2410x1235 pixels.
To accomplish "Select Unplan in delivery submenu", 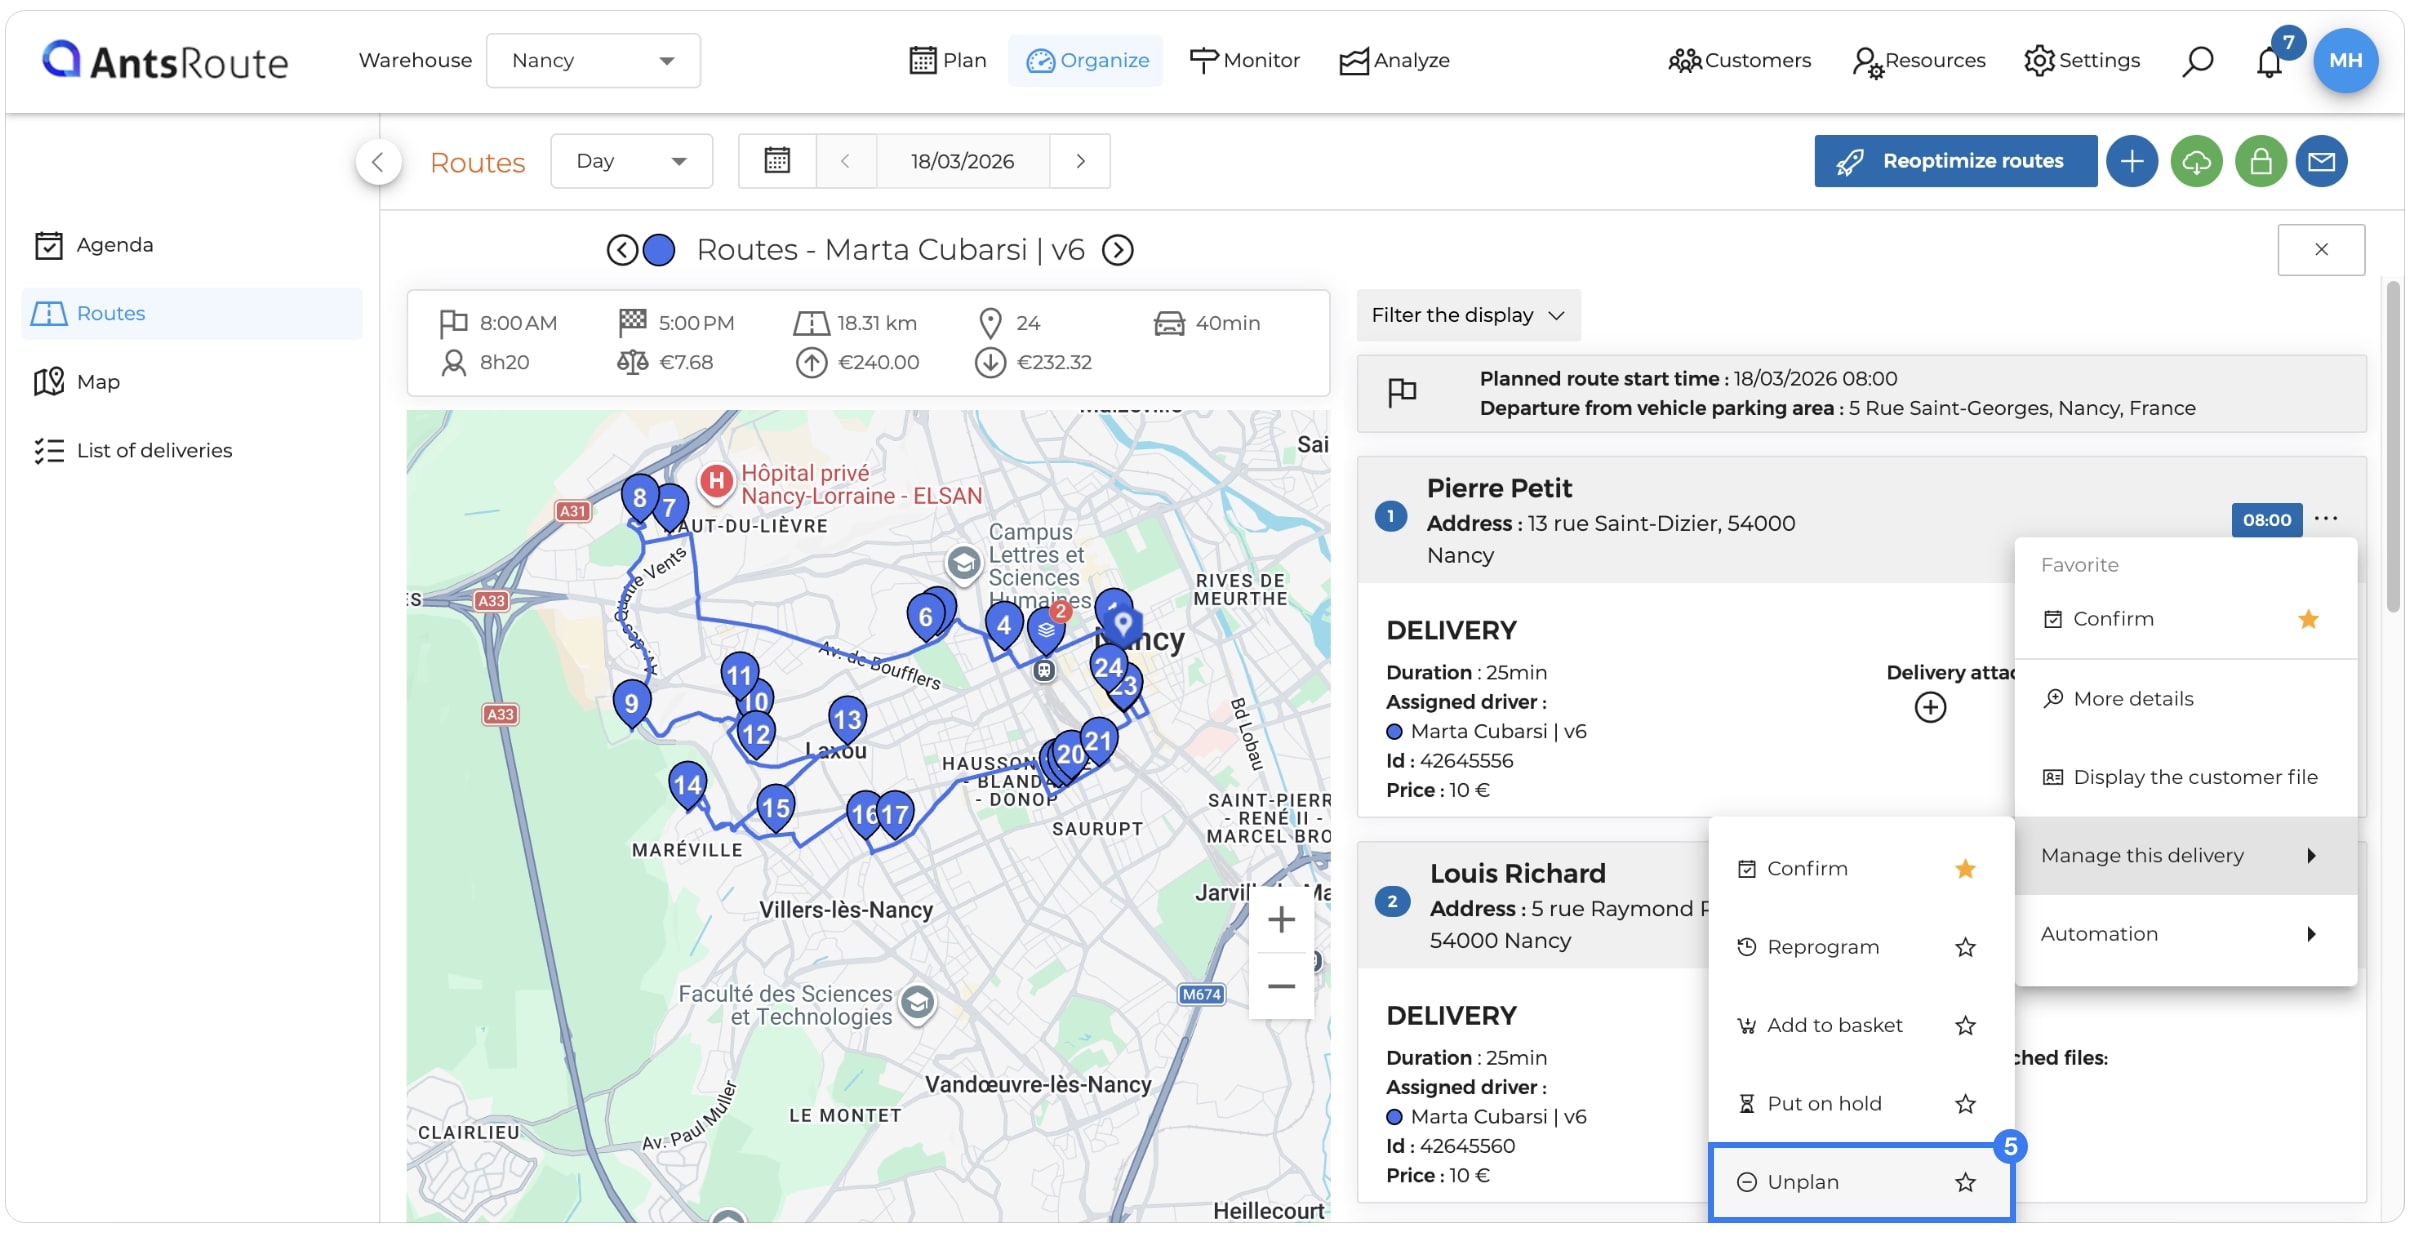I will 1803,1182.
